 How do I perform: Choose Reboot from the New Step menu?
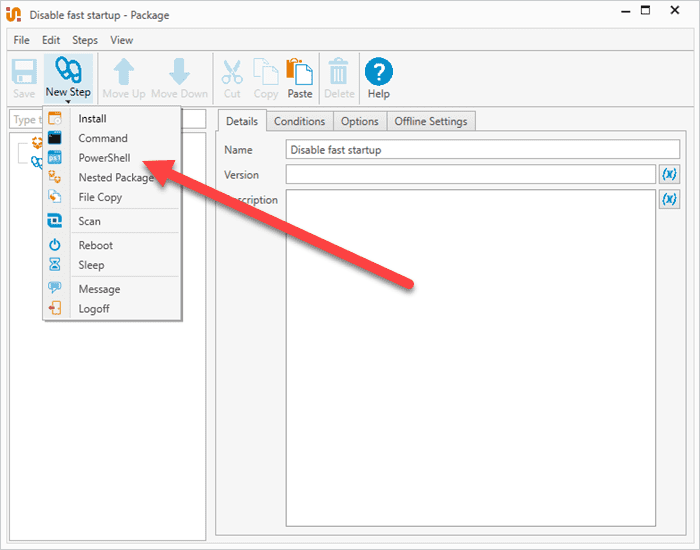pos(112,245)
